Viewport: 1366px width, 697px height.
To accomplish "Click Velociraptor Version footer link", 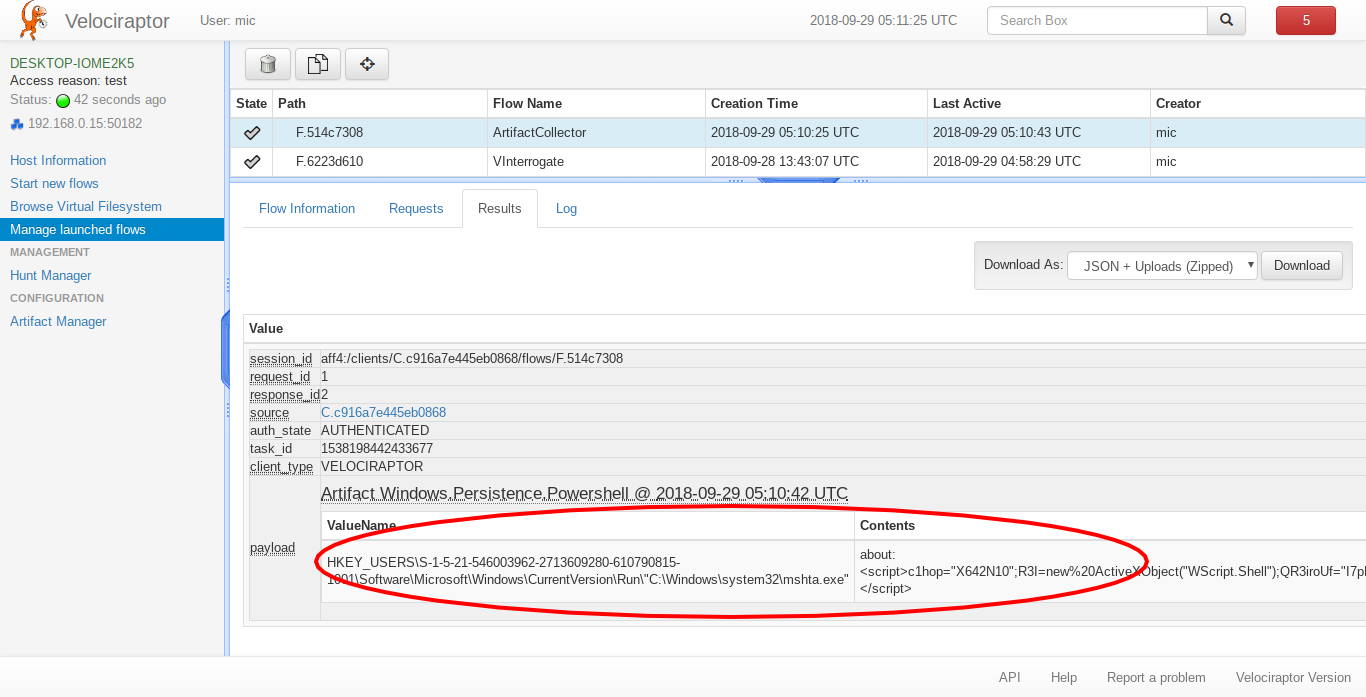I will tap(1293, 677).
